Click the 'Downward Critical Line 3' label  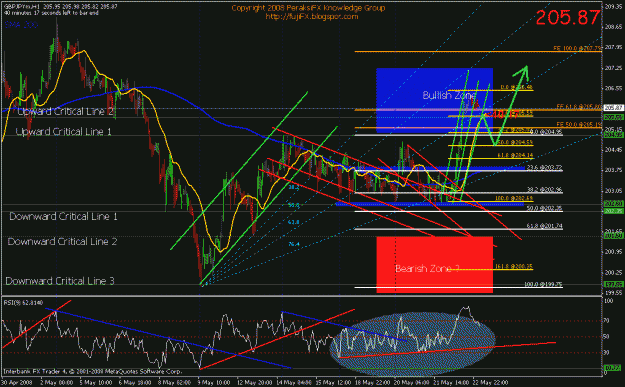(60, 281)
